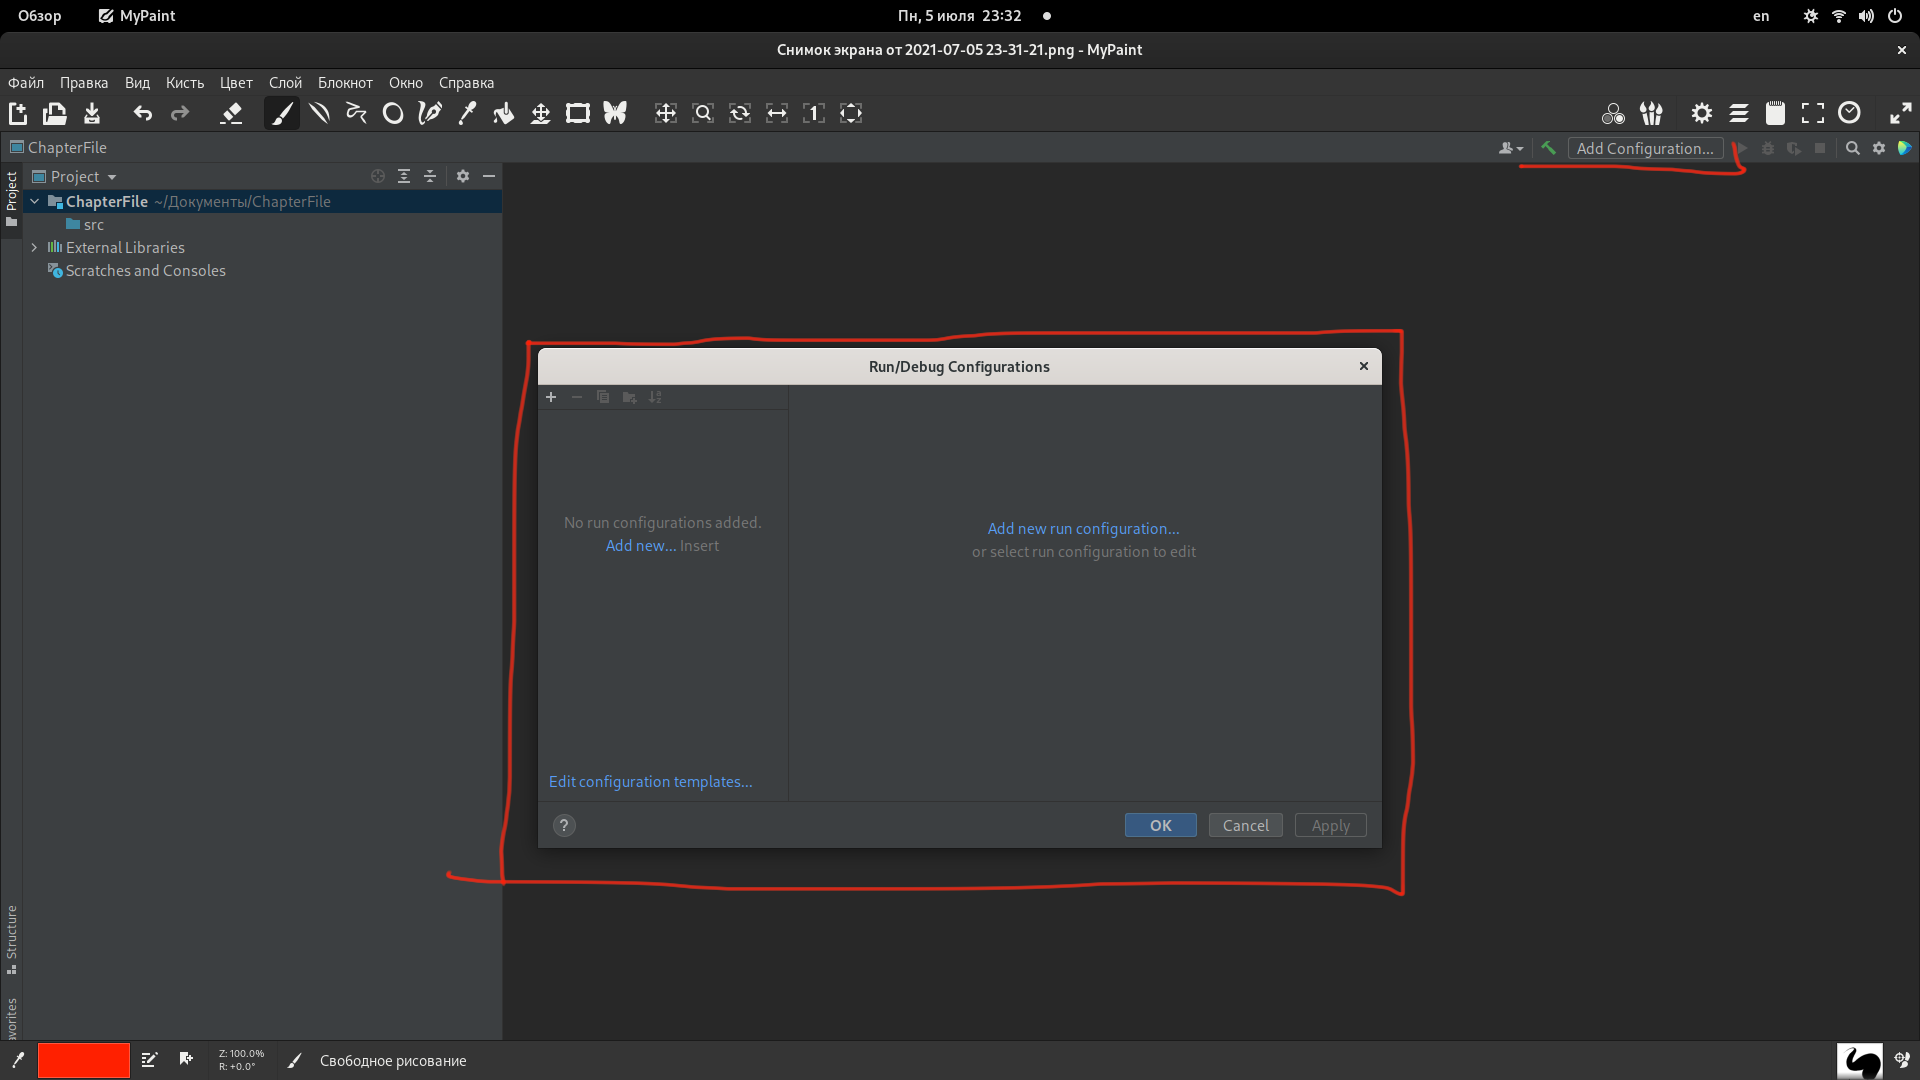Click the red current color swatch
This screenshot has width=1920, height=1080.
[83, 1060]
